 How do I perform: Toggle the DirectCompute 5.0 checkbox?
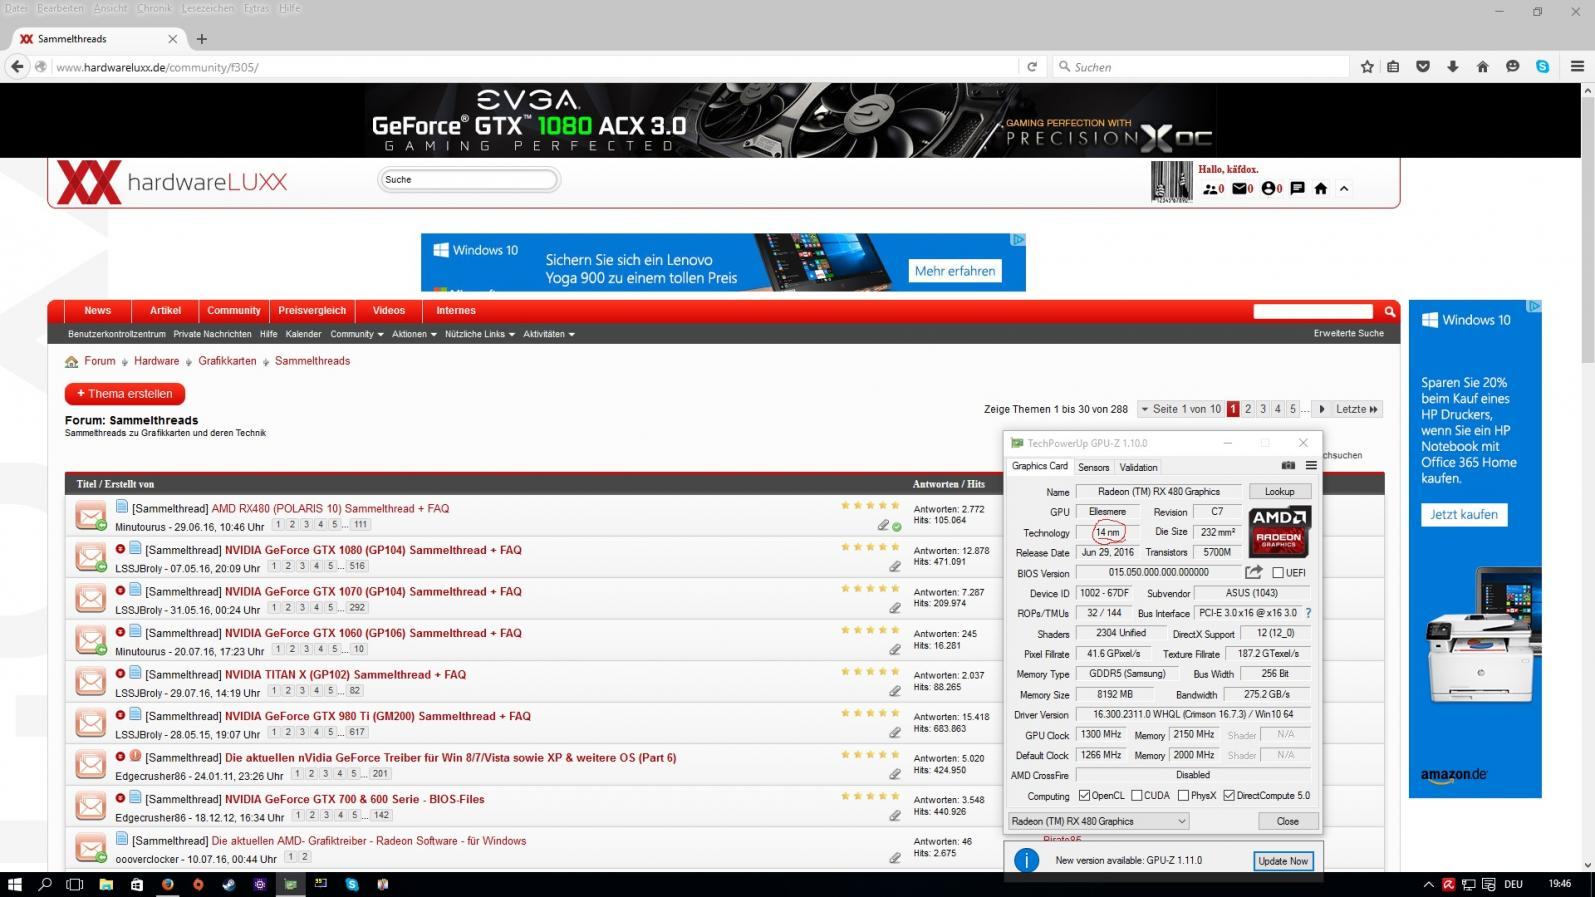[1229, 796]
